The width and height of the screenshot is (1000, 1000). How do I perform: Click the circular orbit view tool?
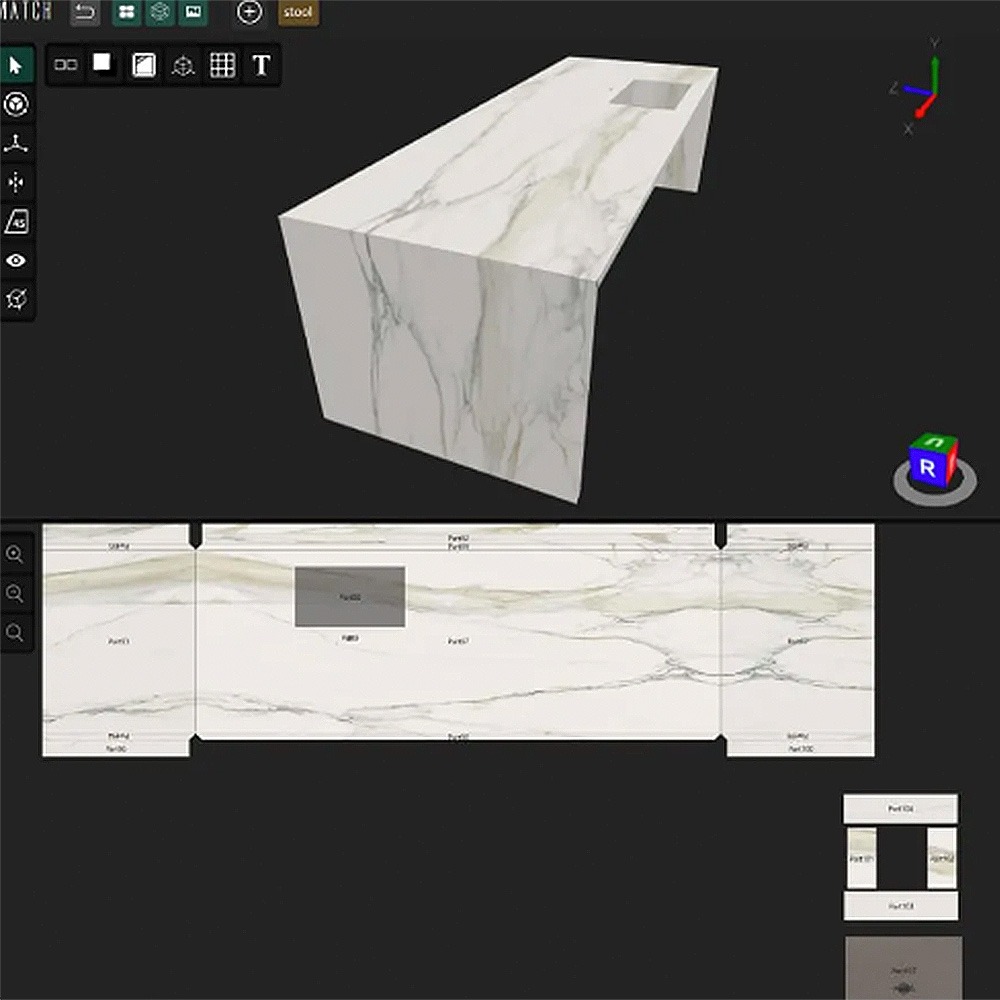17,105
